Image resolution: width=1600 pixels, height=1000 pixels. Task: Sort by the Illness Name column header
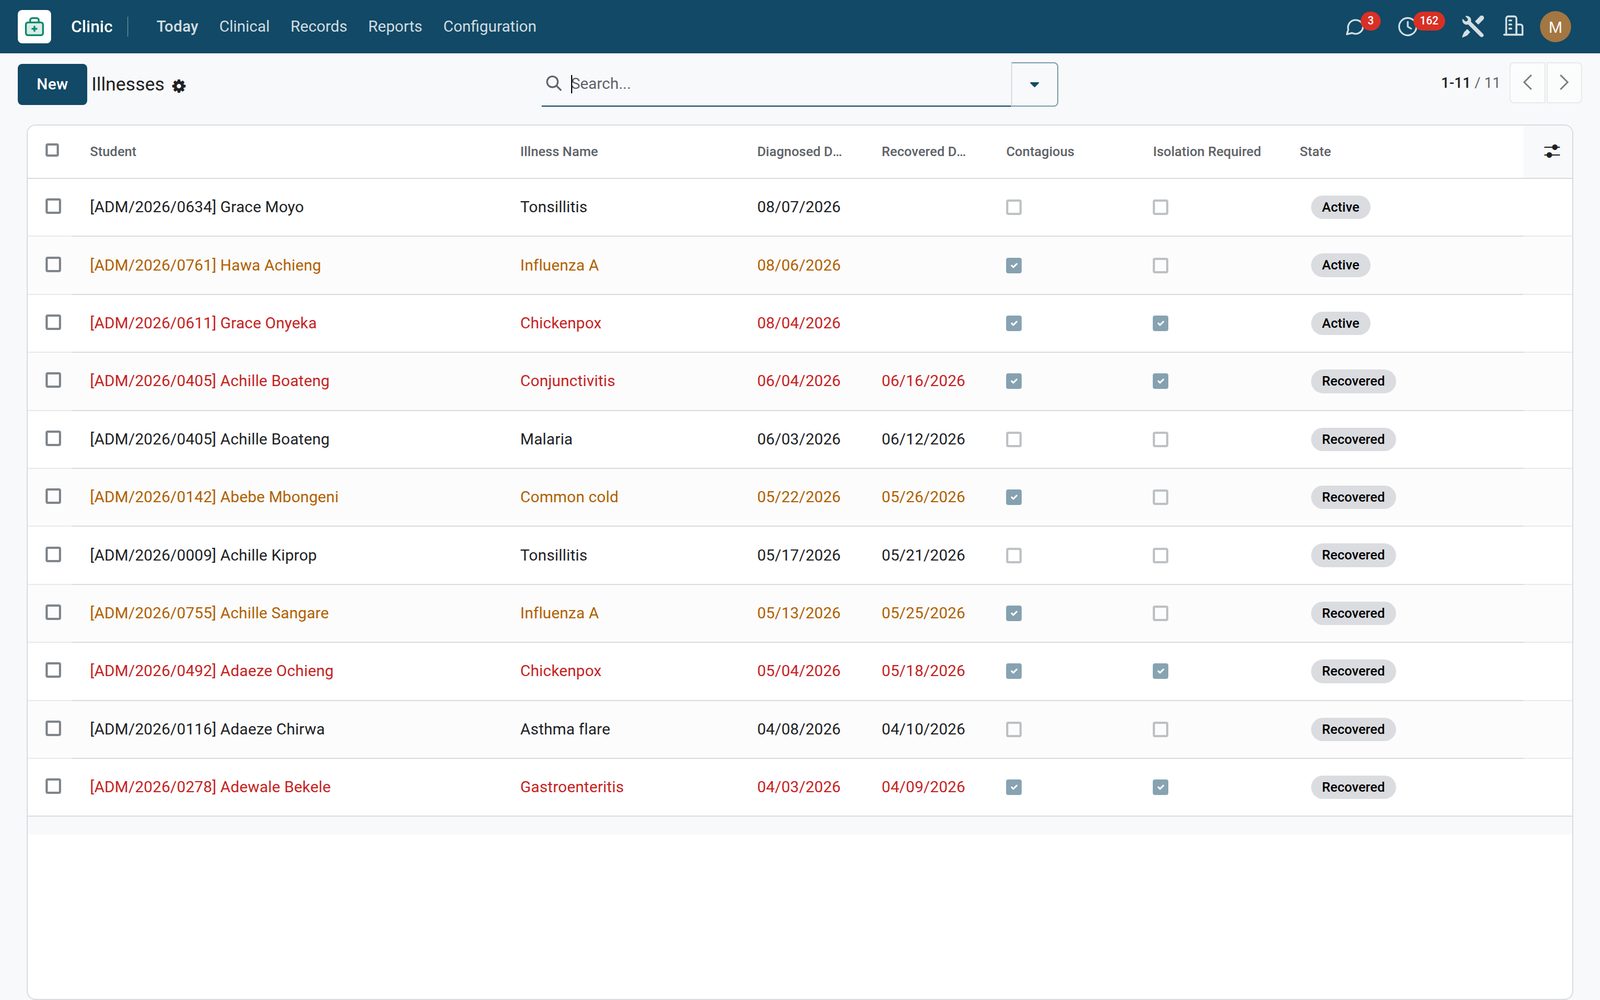(x=559, y=152)
